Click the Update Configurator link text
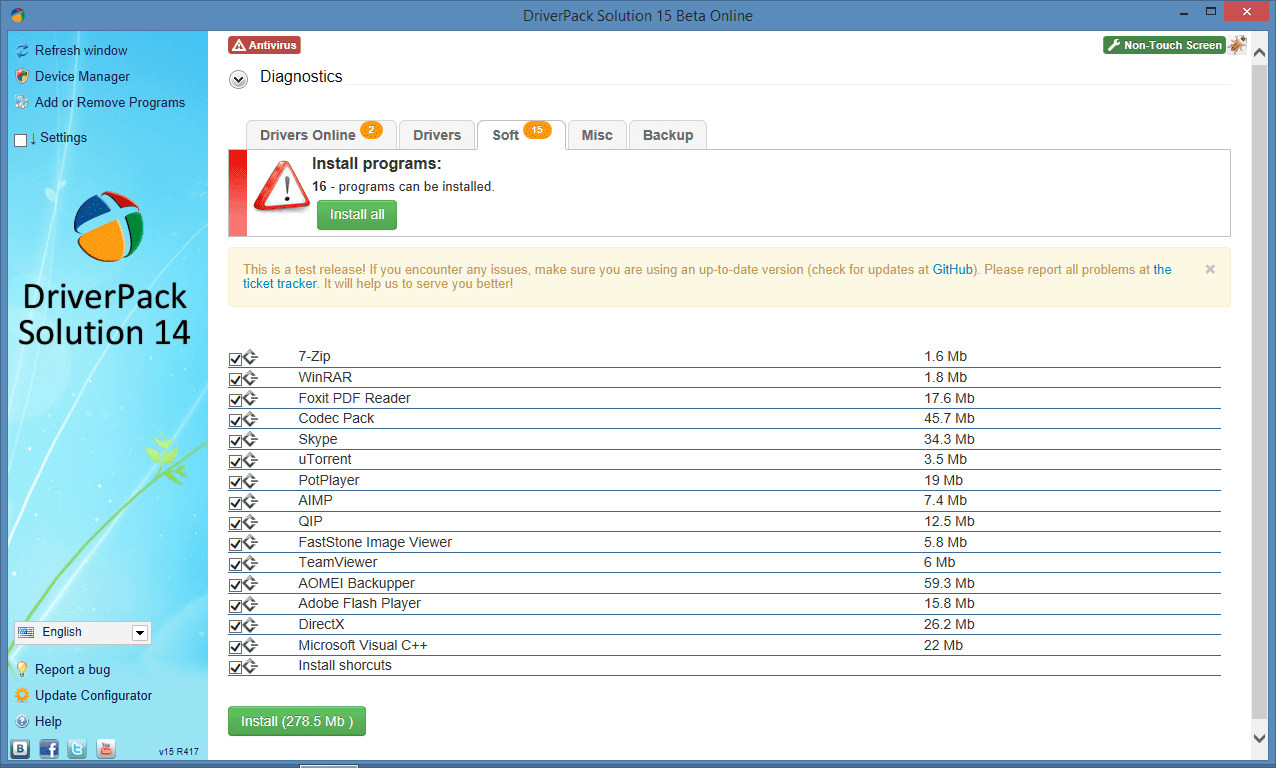The width and height of the screenshot is (1276, 768). [x=93, y=695]
